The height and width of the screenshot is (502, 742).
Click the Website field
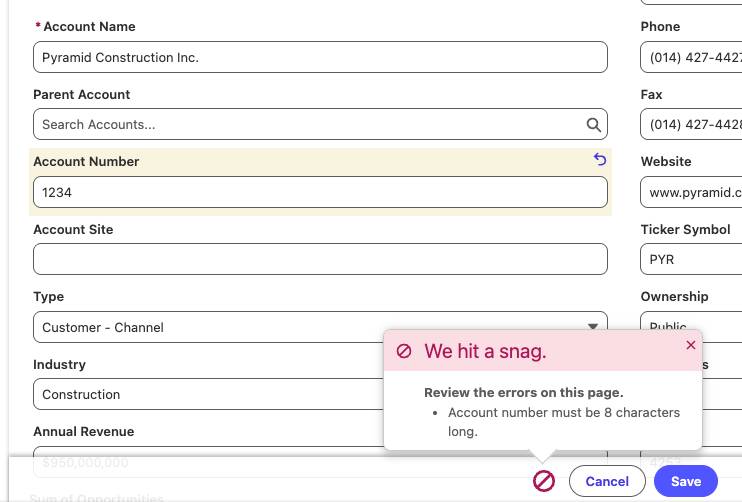pos(691,192)
